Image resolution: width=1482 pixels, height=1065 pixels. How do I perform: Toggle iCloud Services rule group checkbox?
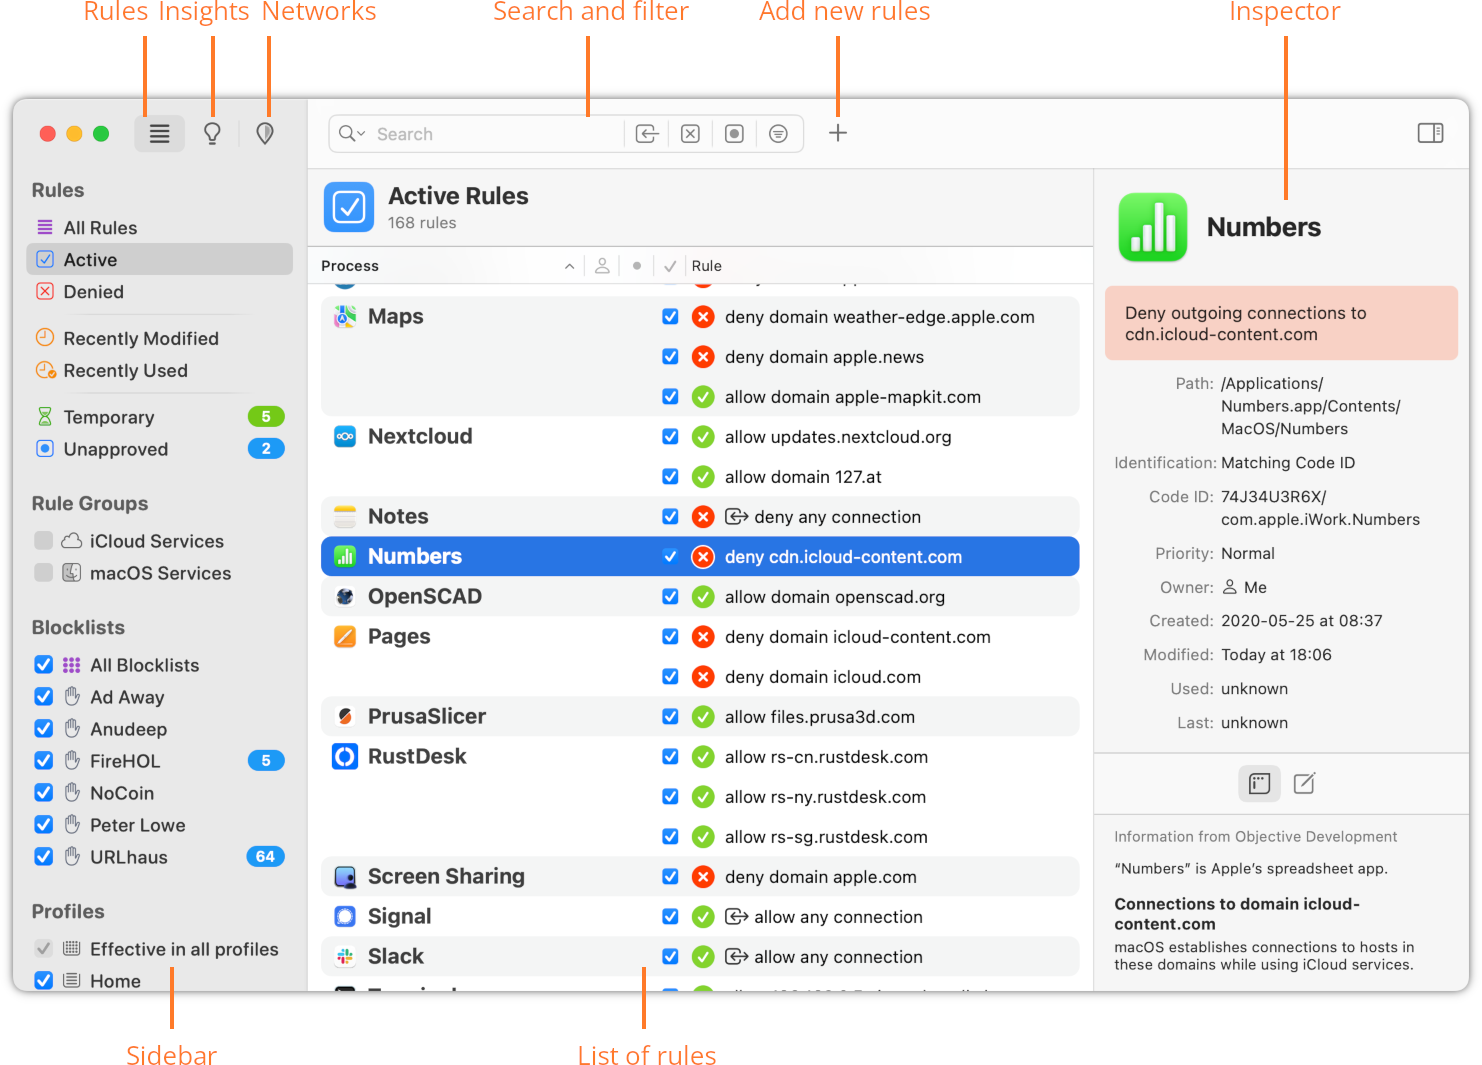click(43, 541)
